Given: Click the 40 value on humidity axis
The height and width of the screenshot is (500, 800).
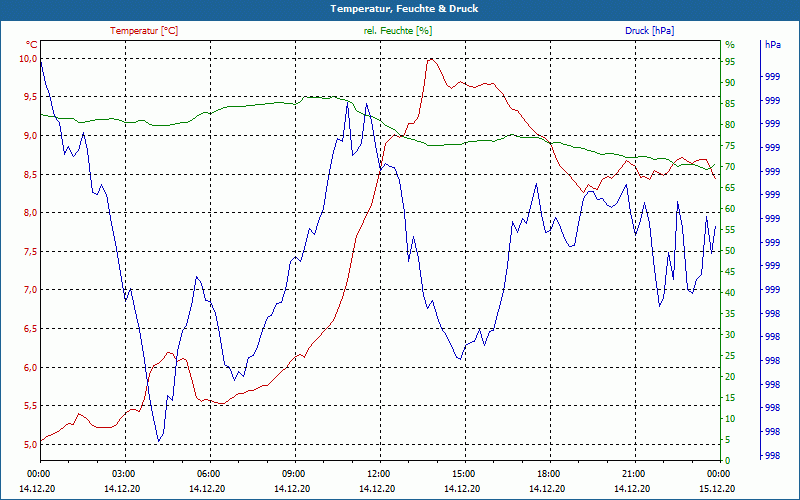Looking at the screenshot, I should point(730,292).
